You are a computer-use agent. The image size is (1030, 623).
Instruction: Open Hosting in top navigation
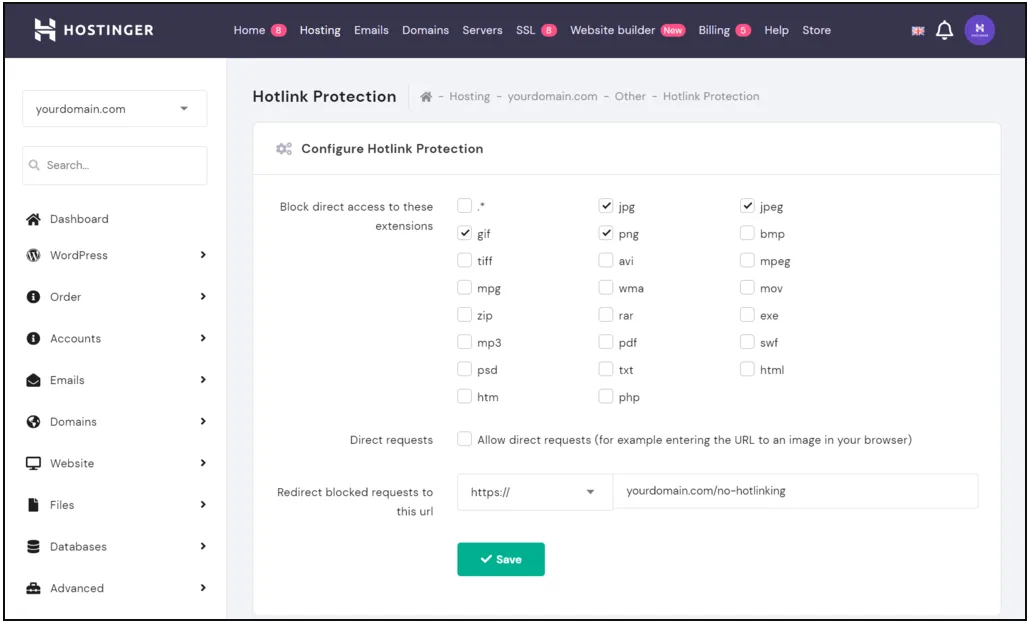tap(320, 31)
